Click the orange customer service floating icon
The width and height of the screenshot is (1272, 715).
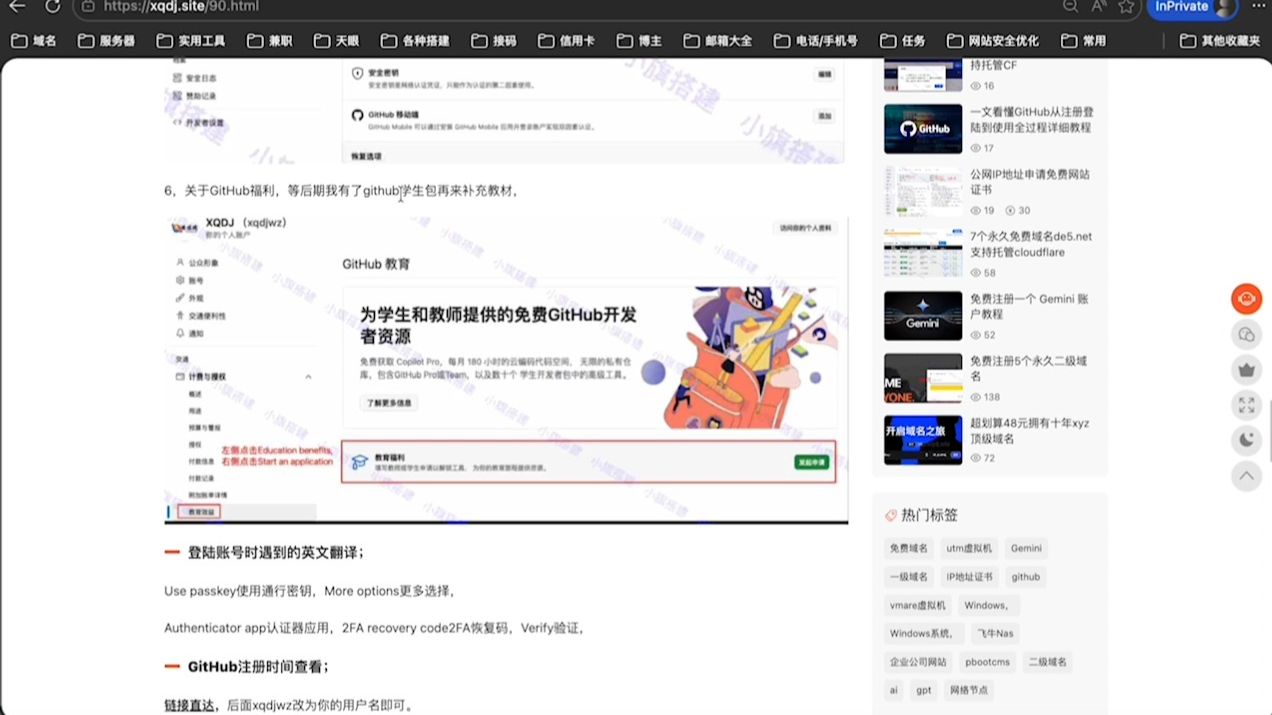1246,298
